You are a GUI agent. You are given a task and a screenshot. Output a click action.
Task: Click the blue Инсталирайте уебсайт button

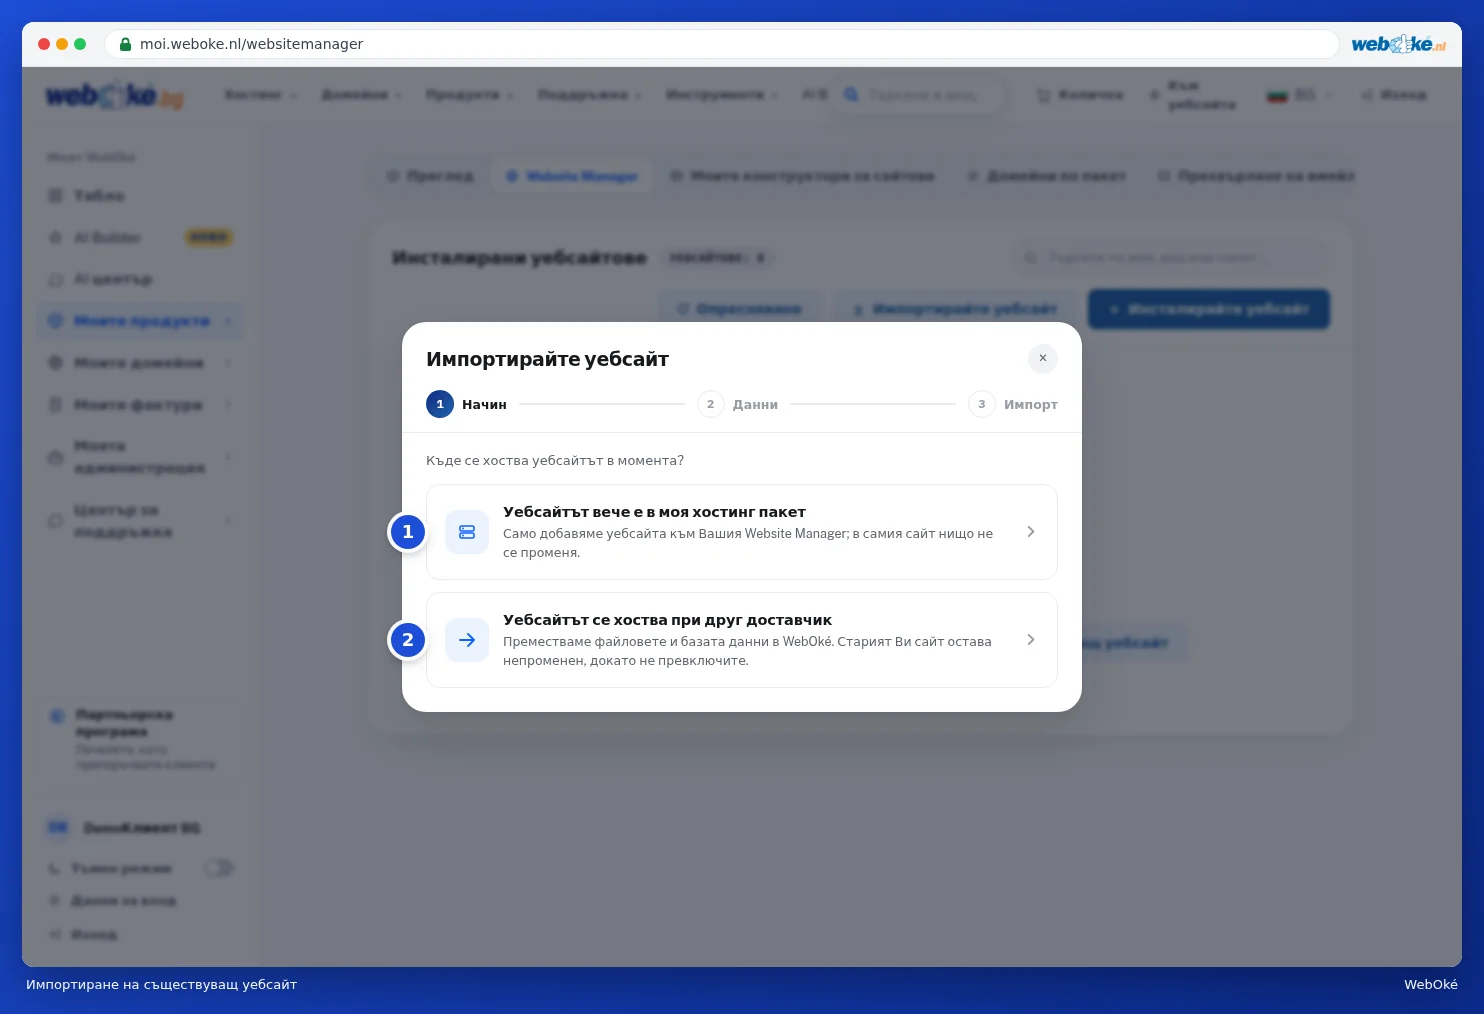(x=1209, y=309)
